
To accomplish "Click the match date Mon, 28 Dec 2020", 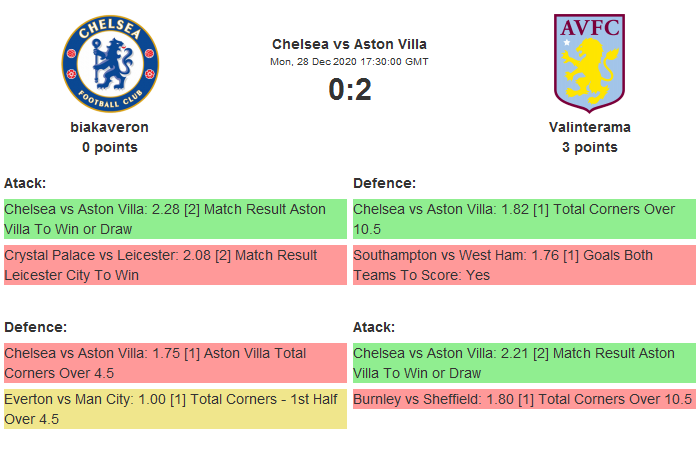I will coord(349,61).
